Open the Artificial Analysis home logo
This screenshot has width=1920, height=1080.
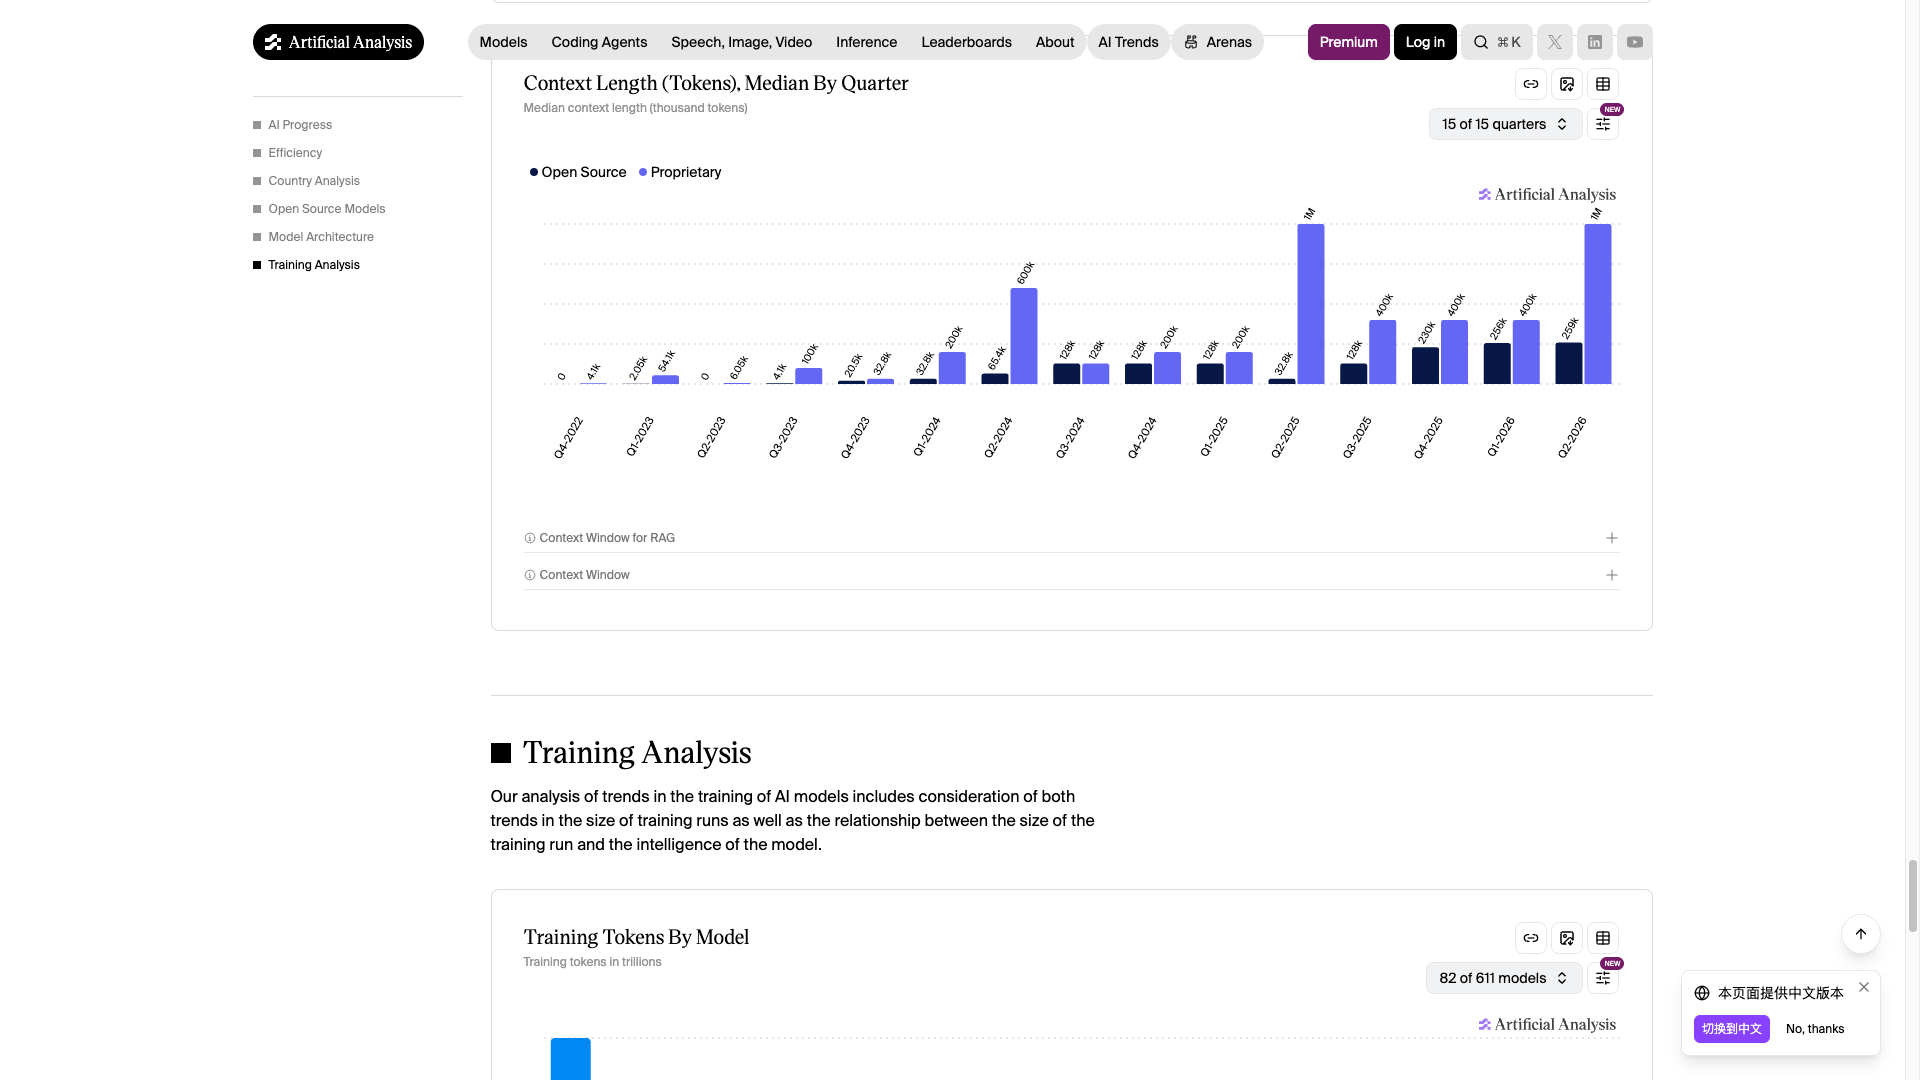(338, 42)
